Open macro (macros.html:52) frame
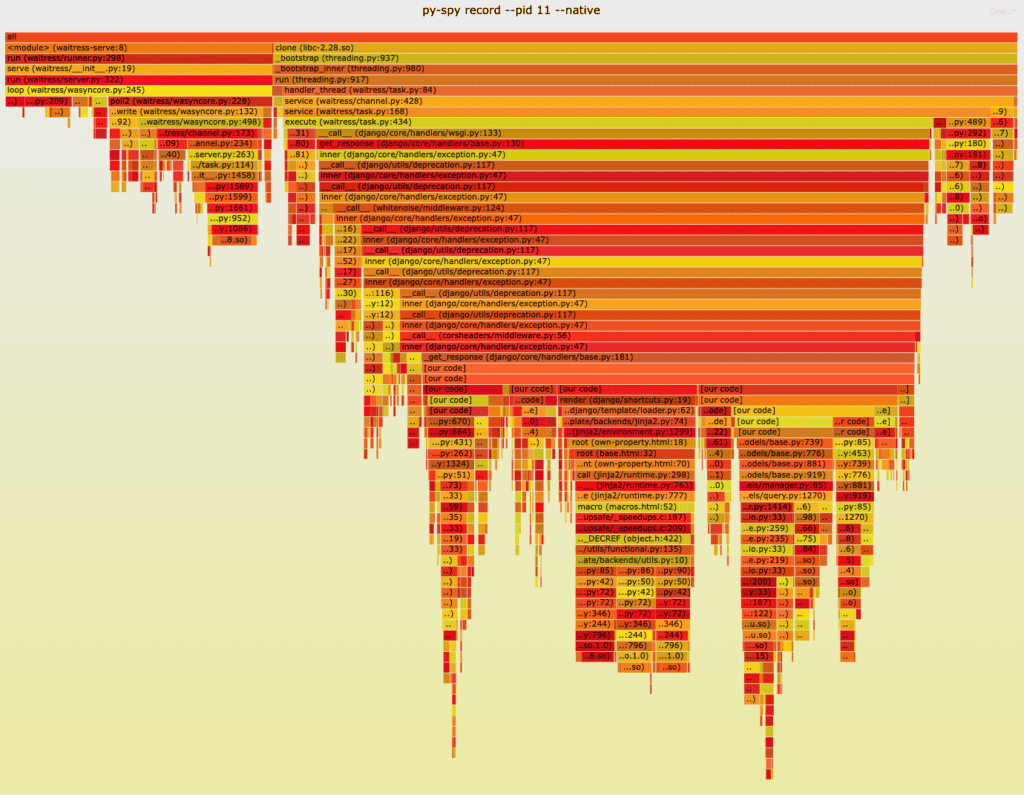This screenshot has width=1024, height=795. pyautogui.click(x=635, y=507)
